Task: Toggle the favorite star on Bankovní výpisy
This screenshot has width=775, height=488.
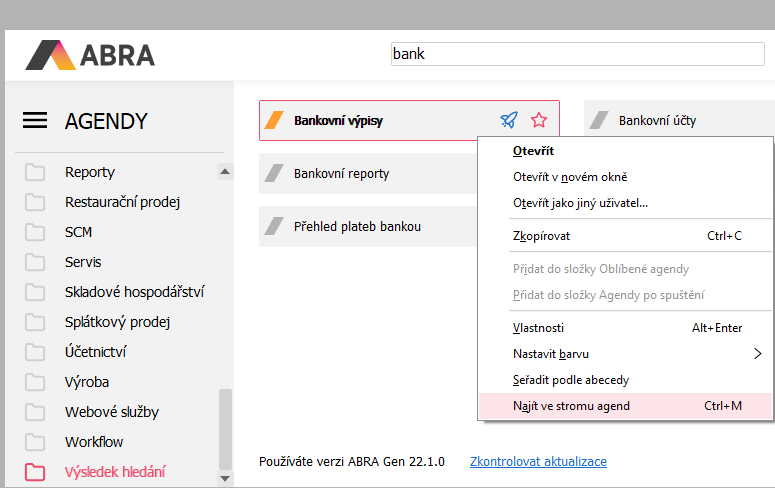Action: pyautogui.click(x=539, y=120)
